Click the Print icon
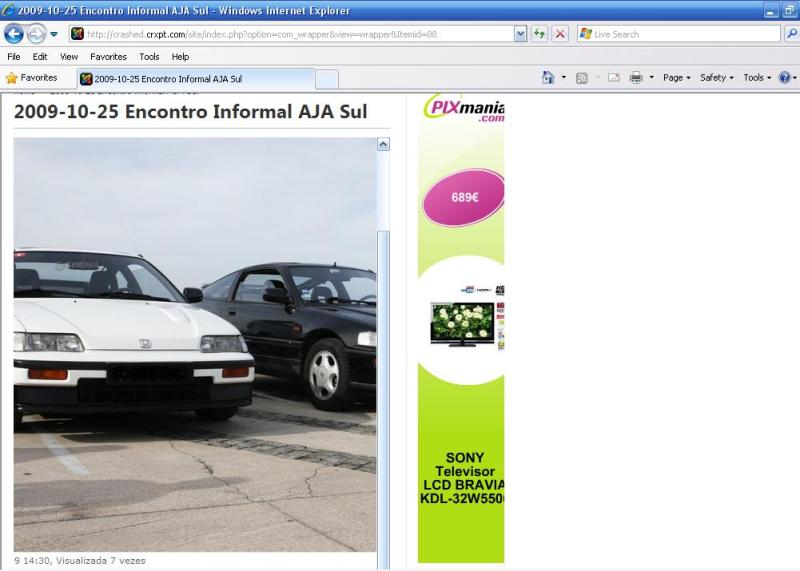Screen dimensions: 800x571 636,78
